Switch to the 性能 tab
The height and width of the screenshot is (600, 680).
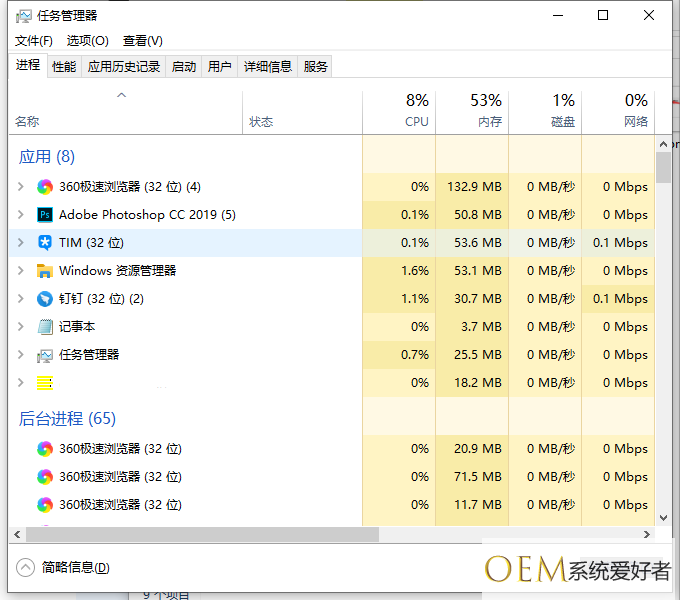[64, 67]
